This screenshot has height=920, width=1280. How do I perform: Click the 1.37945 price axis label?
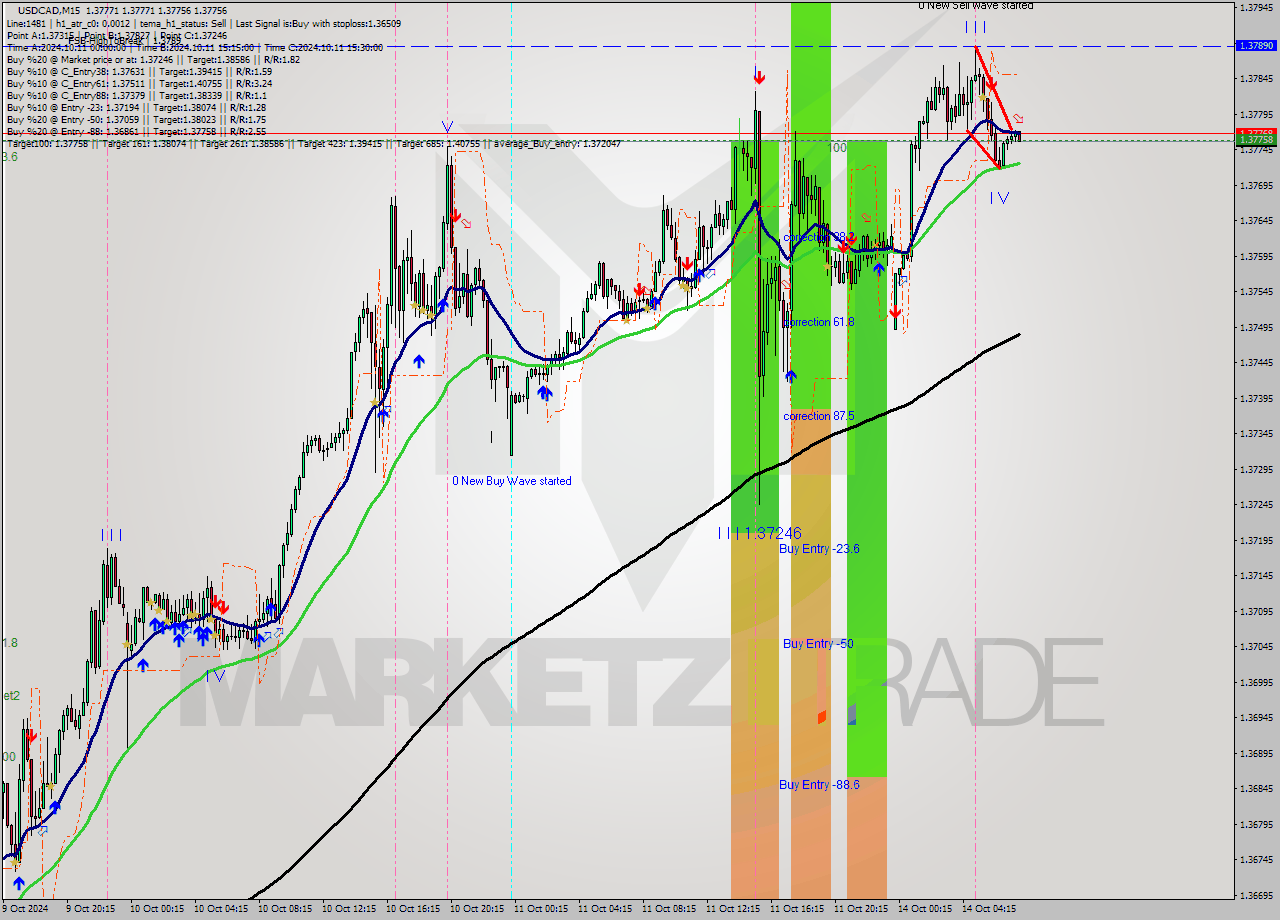1256,7
